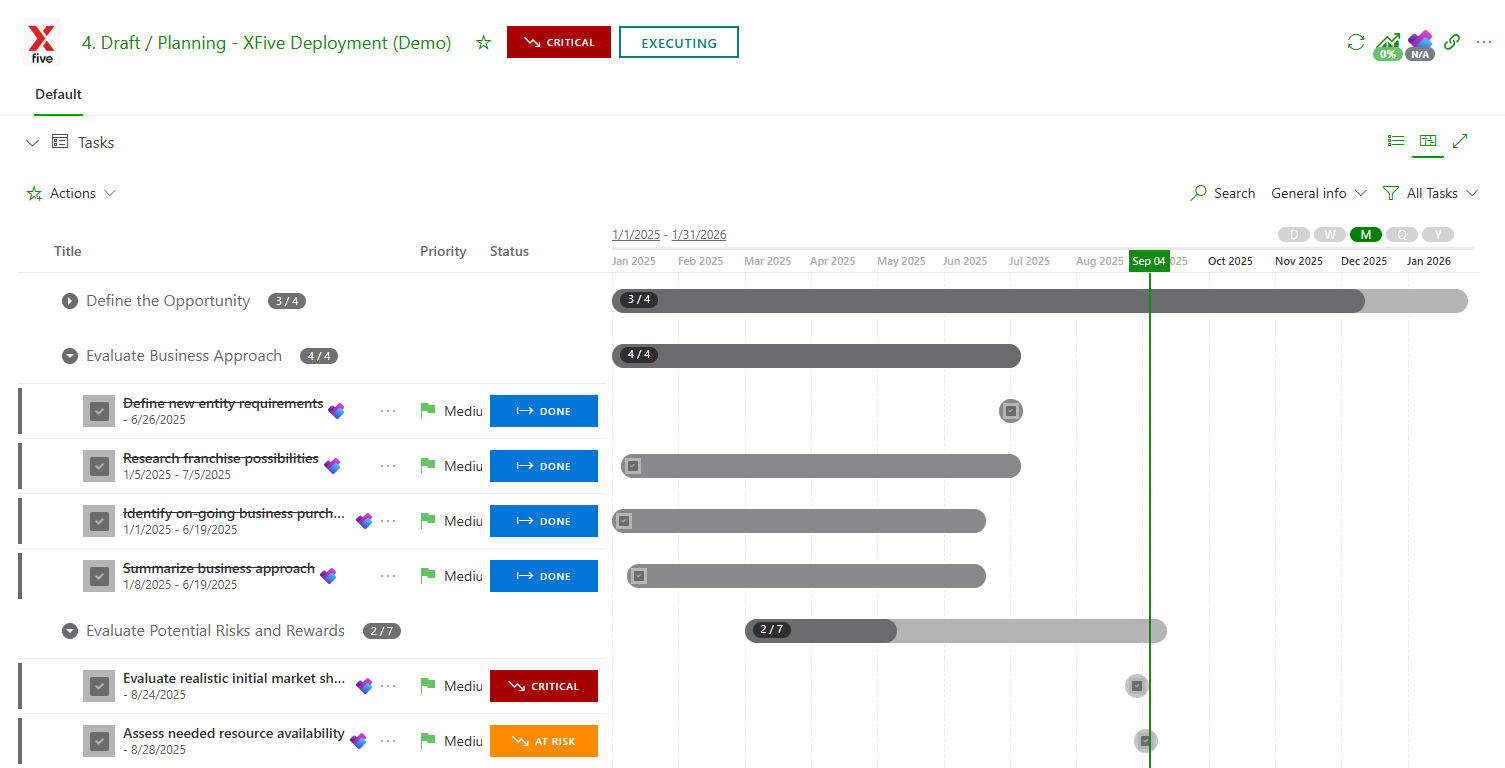Set timeline scale to Quarters (Q)
Screen dimensions: 1505x768
pos(1402,234)
